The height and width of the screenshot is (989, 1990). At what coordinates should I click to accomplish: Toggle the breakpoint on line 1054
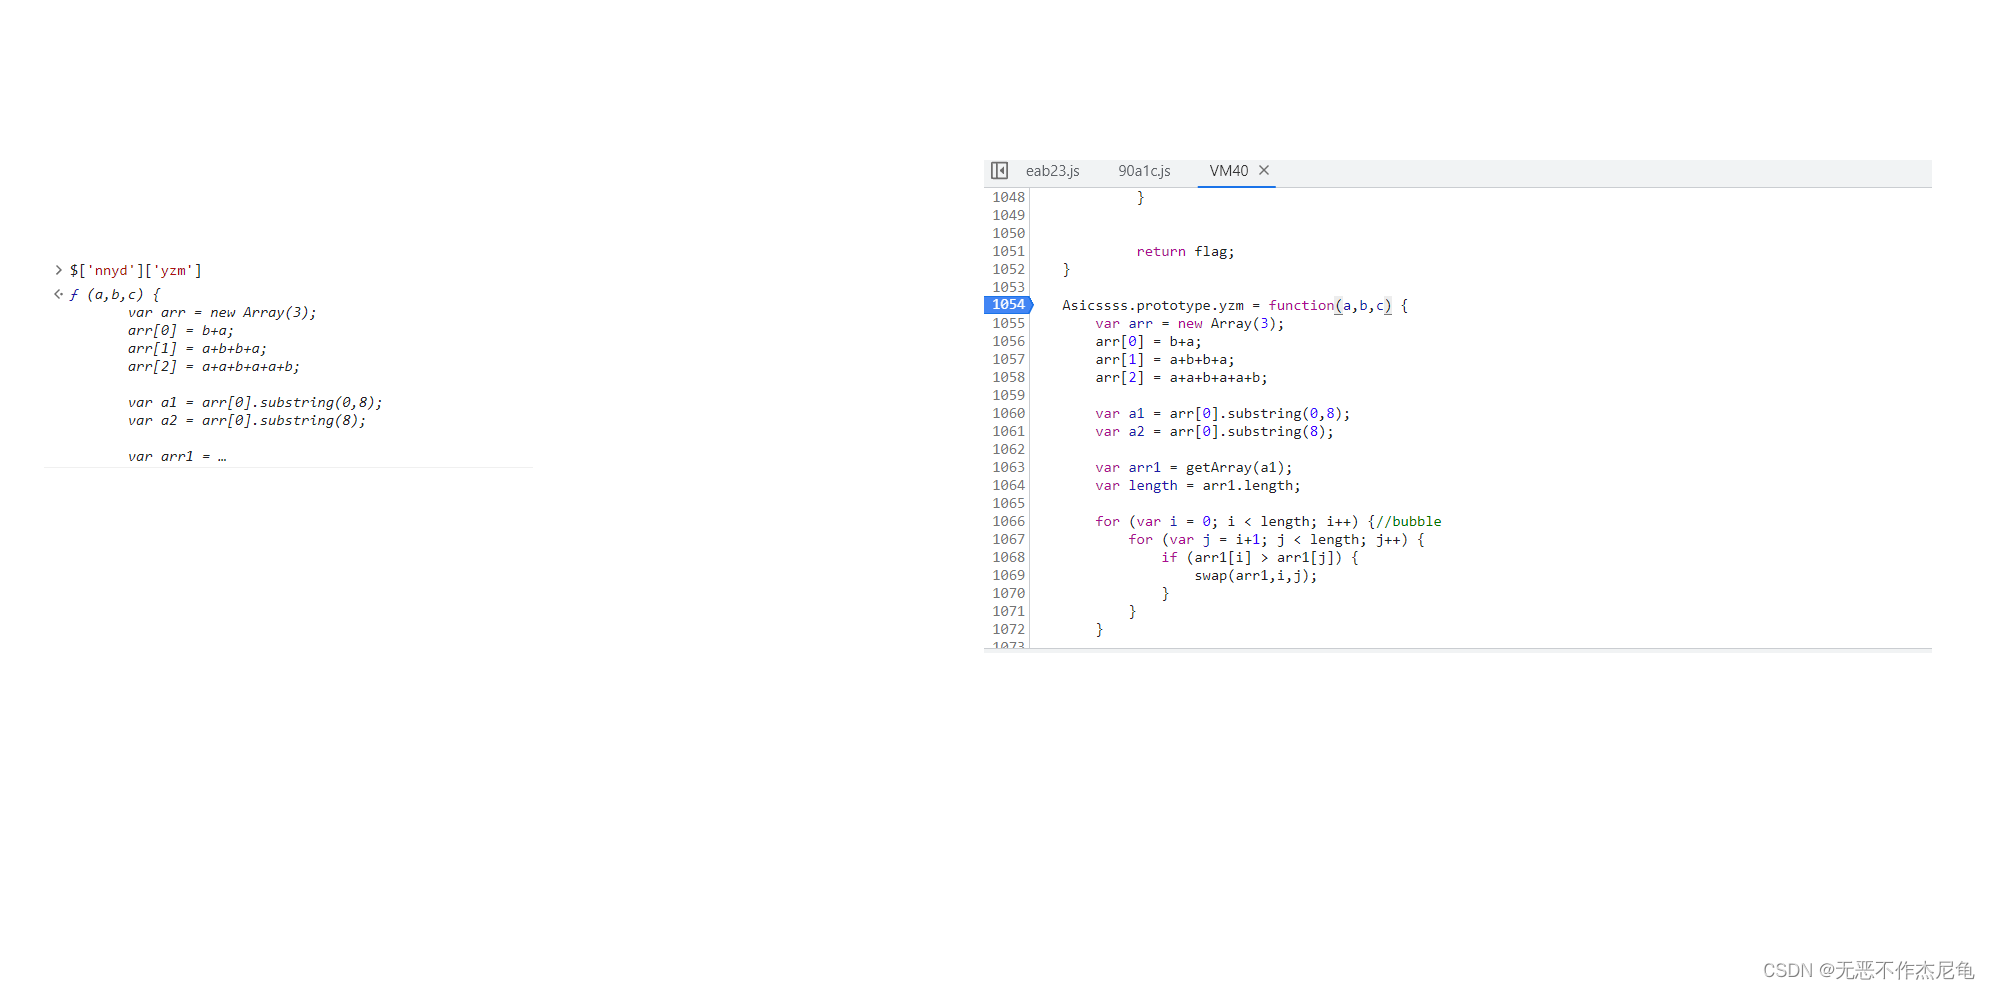pos(1008,305)
